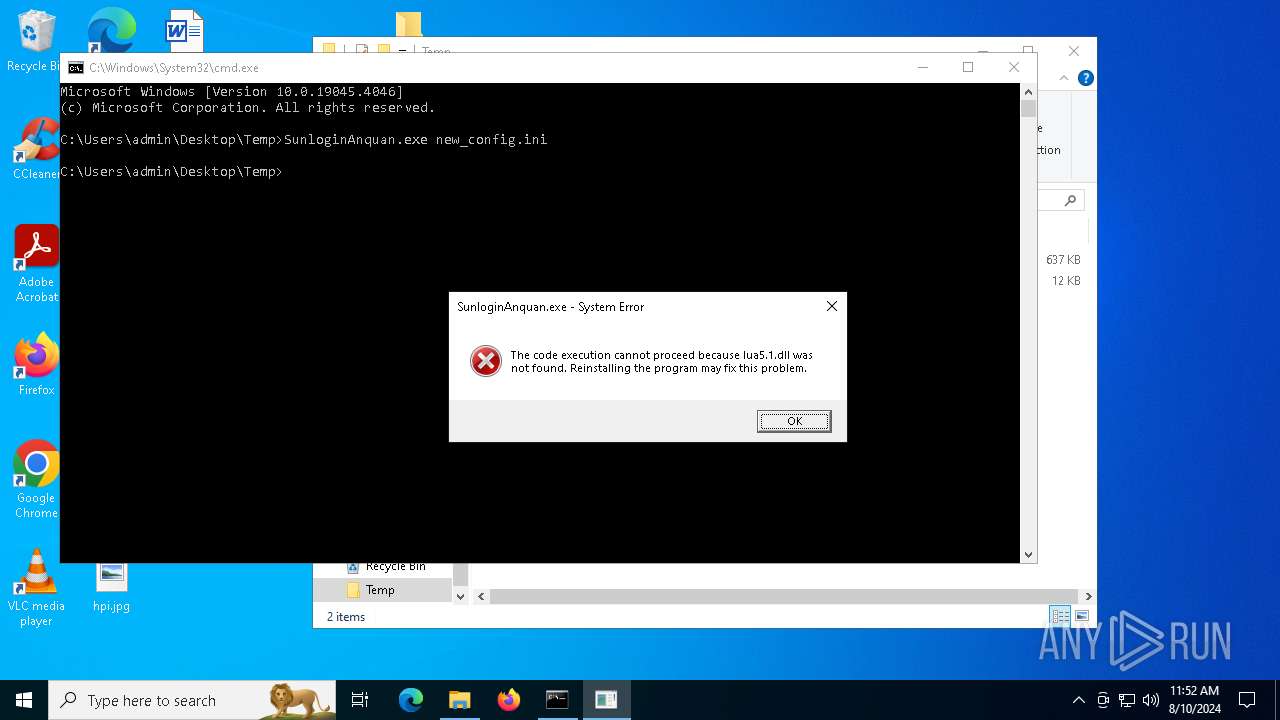Launch the Firefox desktop shortcut

pos(36,365)
